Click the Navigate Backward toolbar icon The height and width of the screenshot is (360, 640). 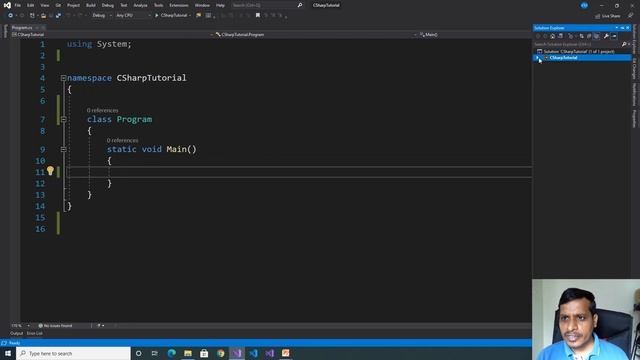10,16
